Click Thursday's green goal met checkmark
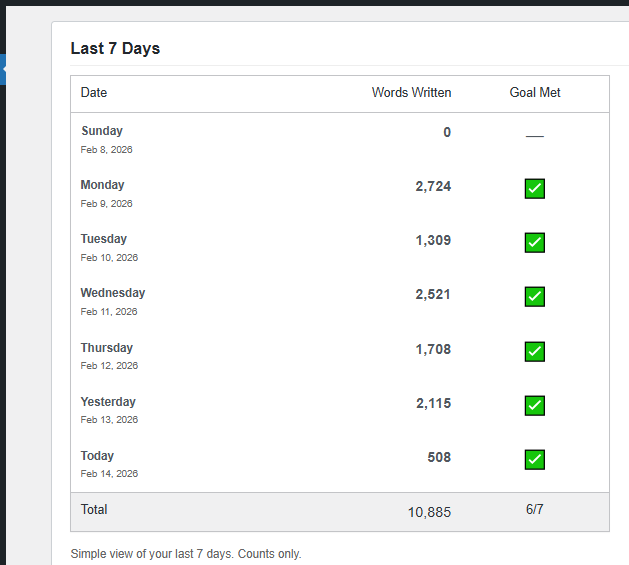Viewport: 629px width, 565px height. point(535,351)
